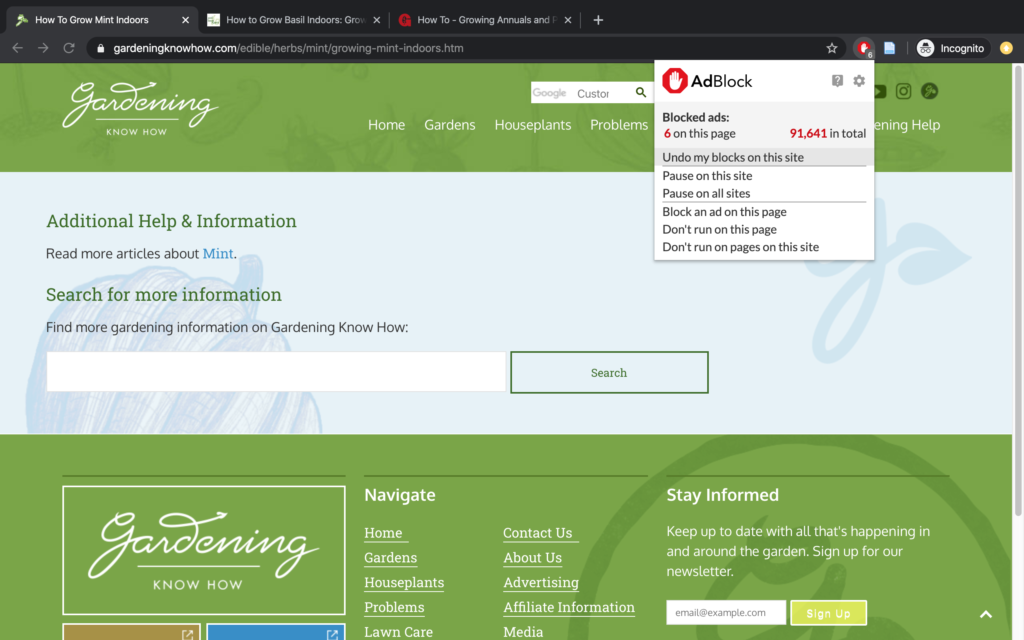Click the footer Gardening Know How logo
This screenshot has height=640, width=1024.
(x=204, y=550)
